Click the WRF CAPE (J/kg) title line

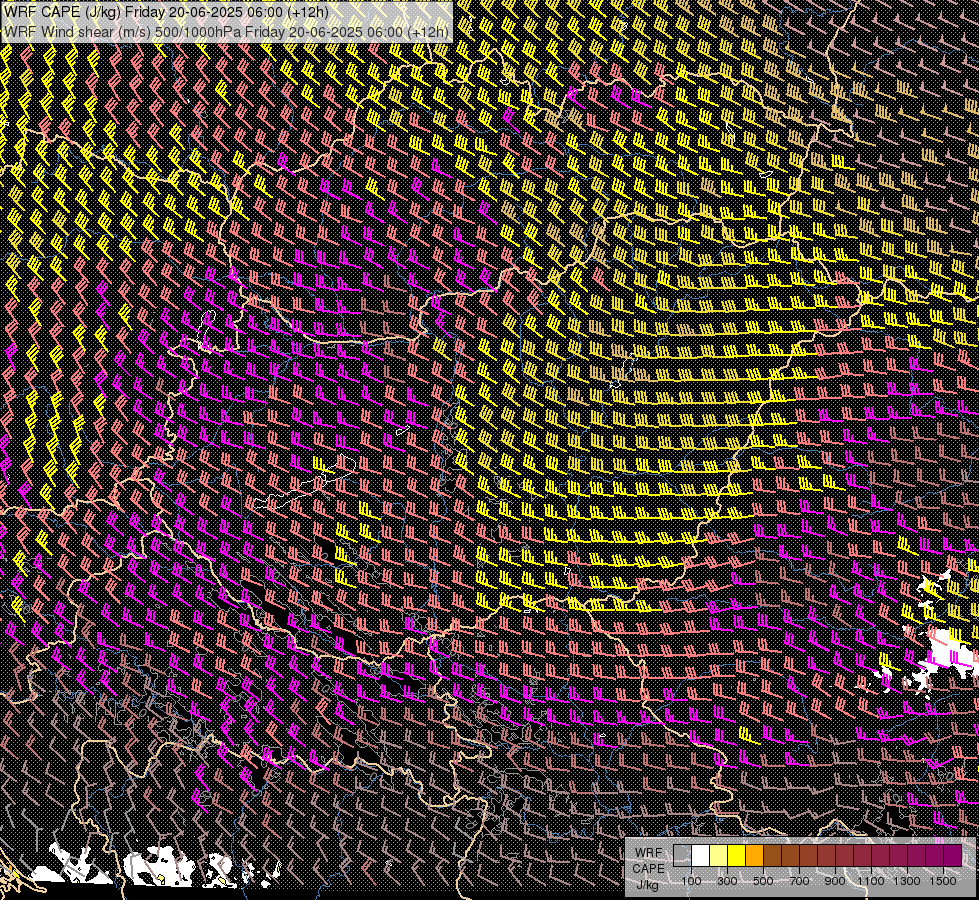pyautogui.click(x=166, y=12)
